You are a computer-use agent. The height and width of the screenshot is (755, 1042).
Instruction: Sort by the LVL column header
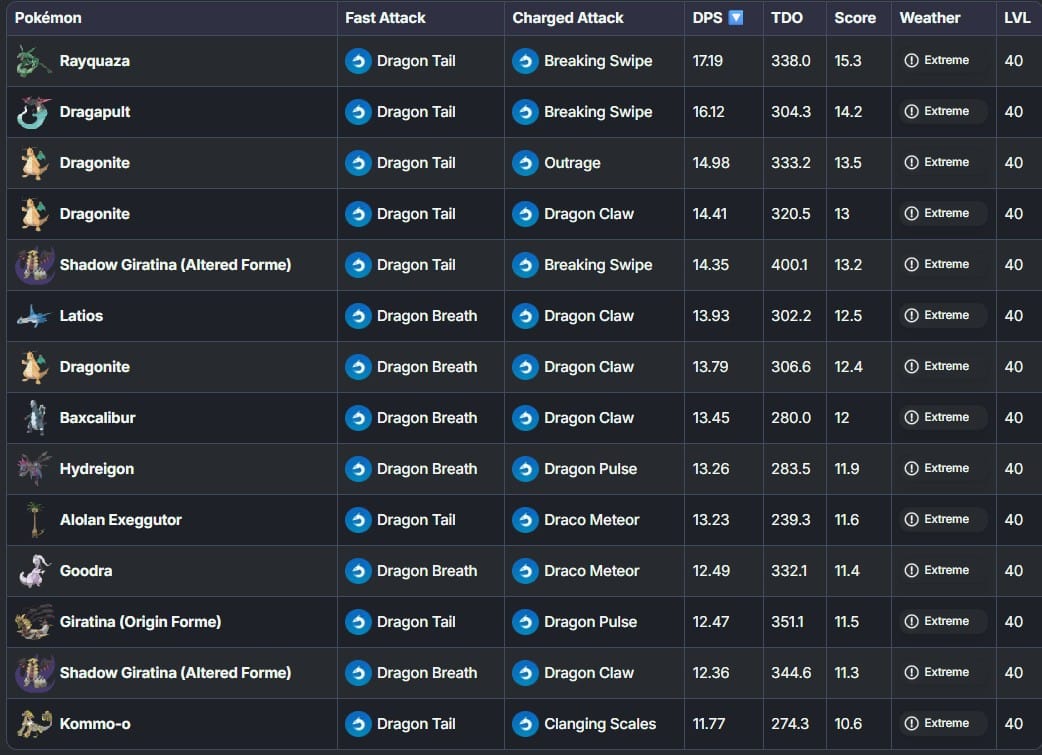pyautogui.click(x=1017, y=18)
